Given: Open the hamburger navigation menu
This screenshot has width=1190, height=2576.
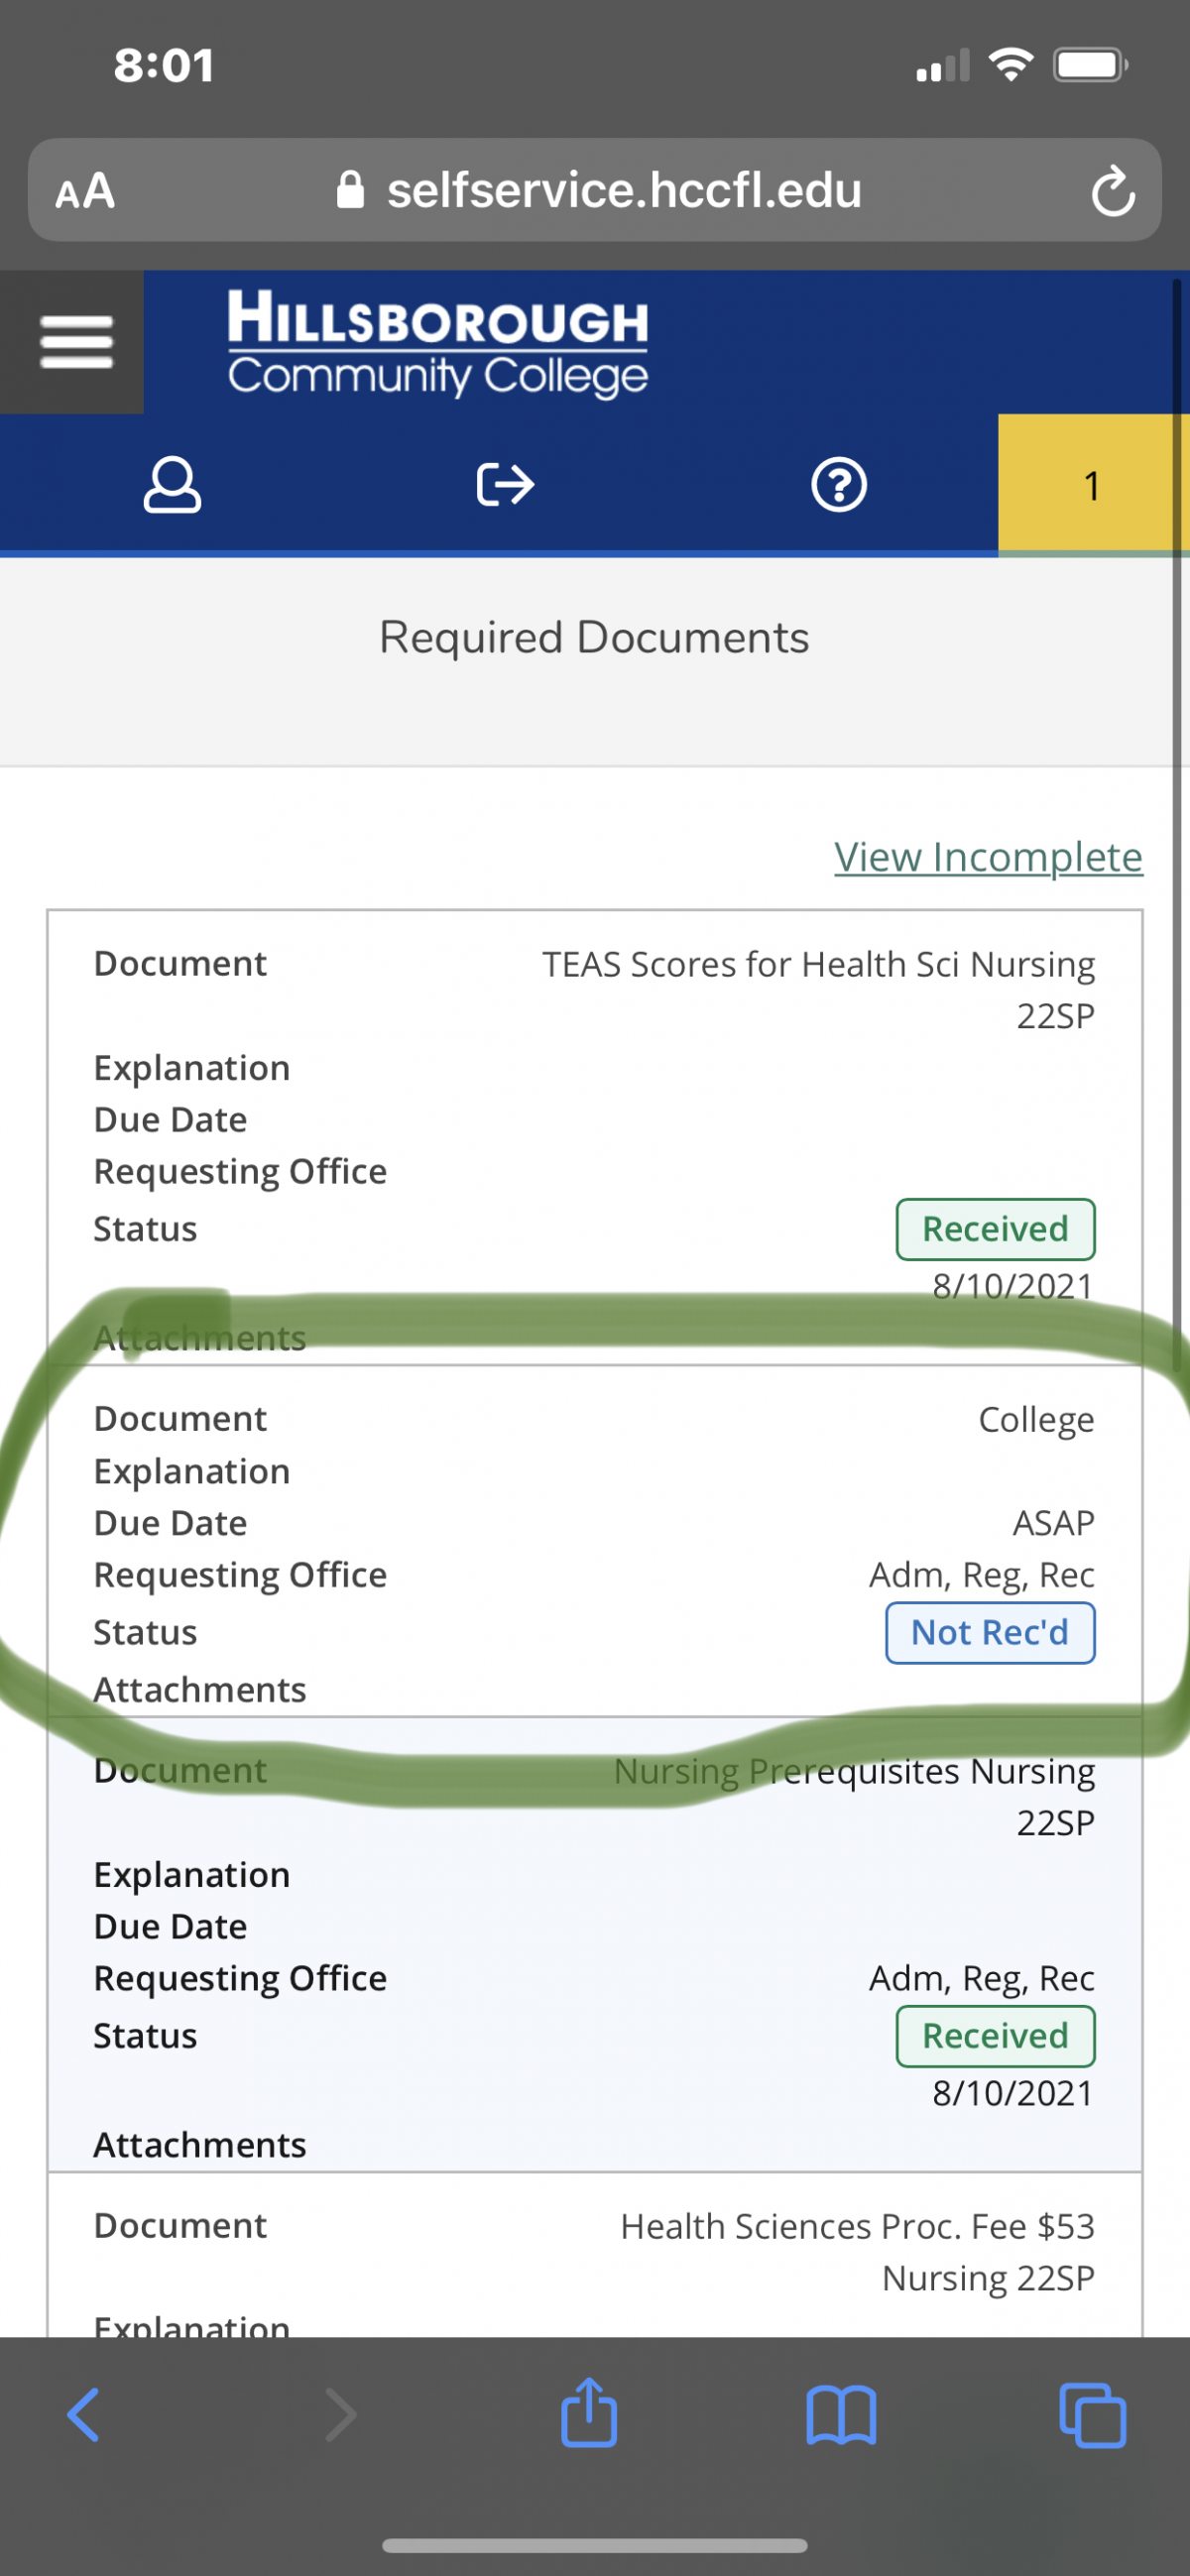Looking at the screenshot, I should click(76, 342).
